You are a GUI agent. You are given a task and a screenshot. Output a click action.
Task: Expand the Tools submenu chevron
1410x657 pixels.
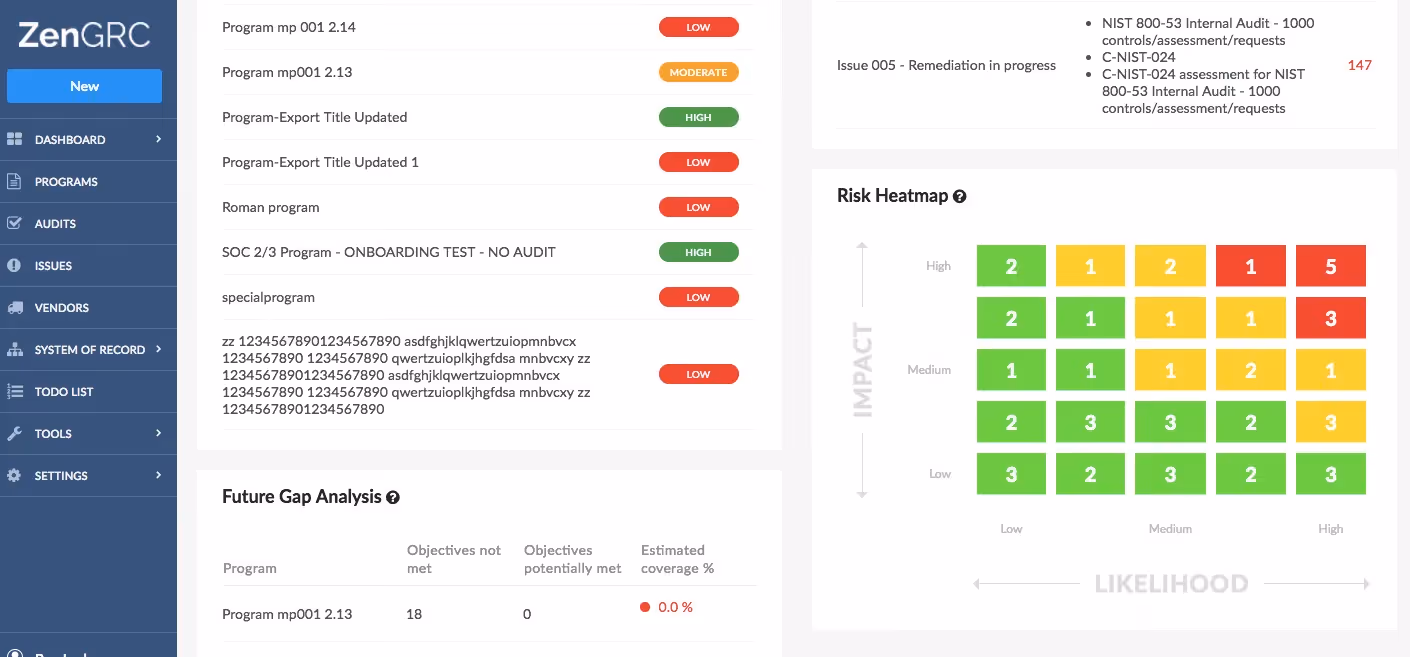pos(158,433)
